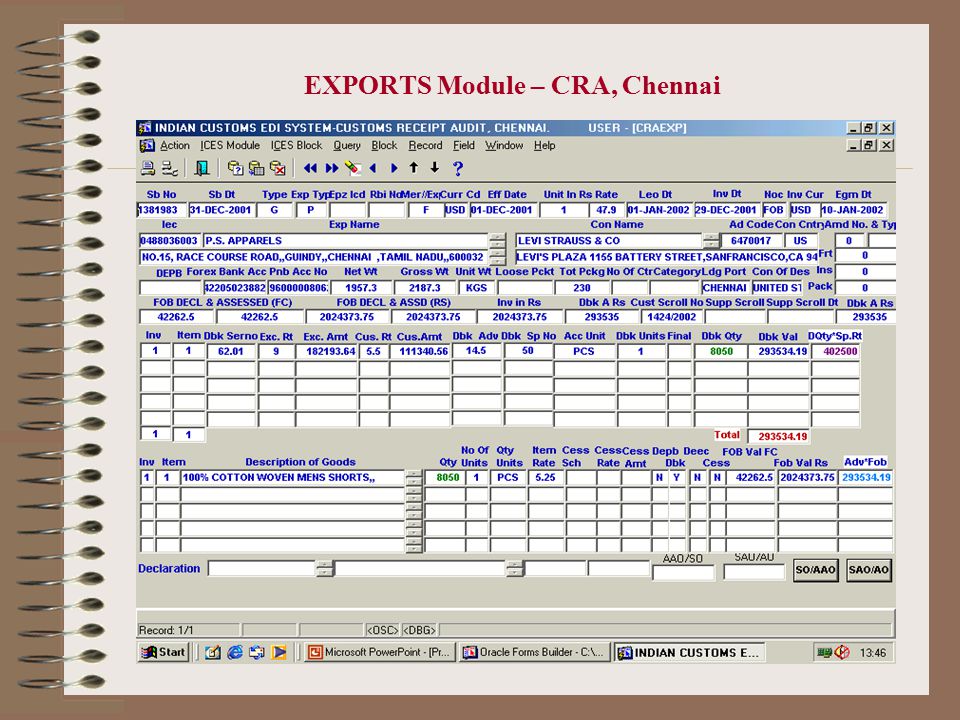
Task: Click the SAO/AO button
Action: point(869,570)
